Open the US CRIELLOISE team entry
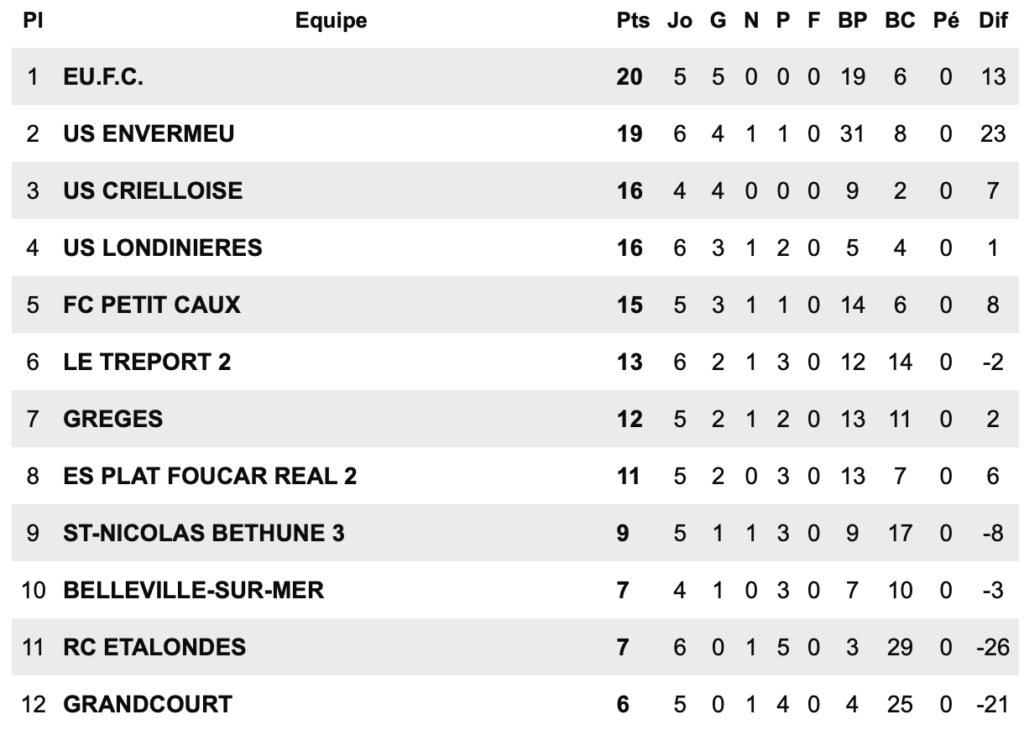The image size is (1024, 730). (x=153, y=191)
